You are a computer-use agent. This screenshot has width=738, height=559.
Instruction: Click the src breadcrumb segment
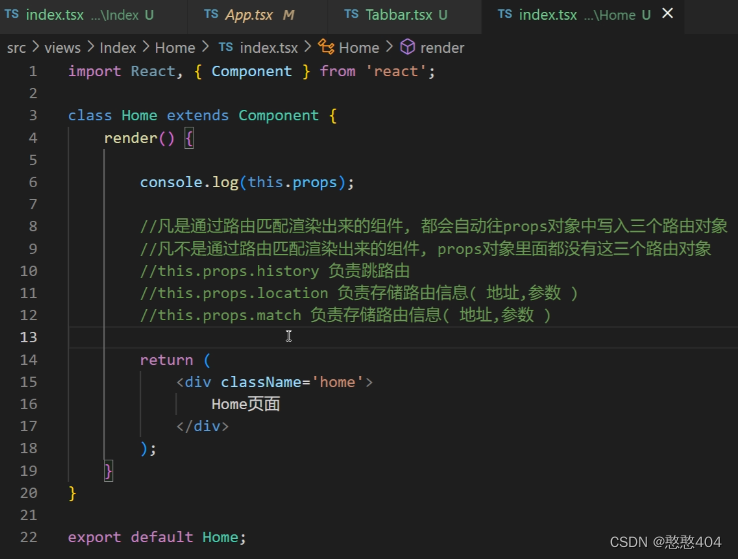click(x=16, y=48)
